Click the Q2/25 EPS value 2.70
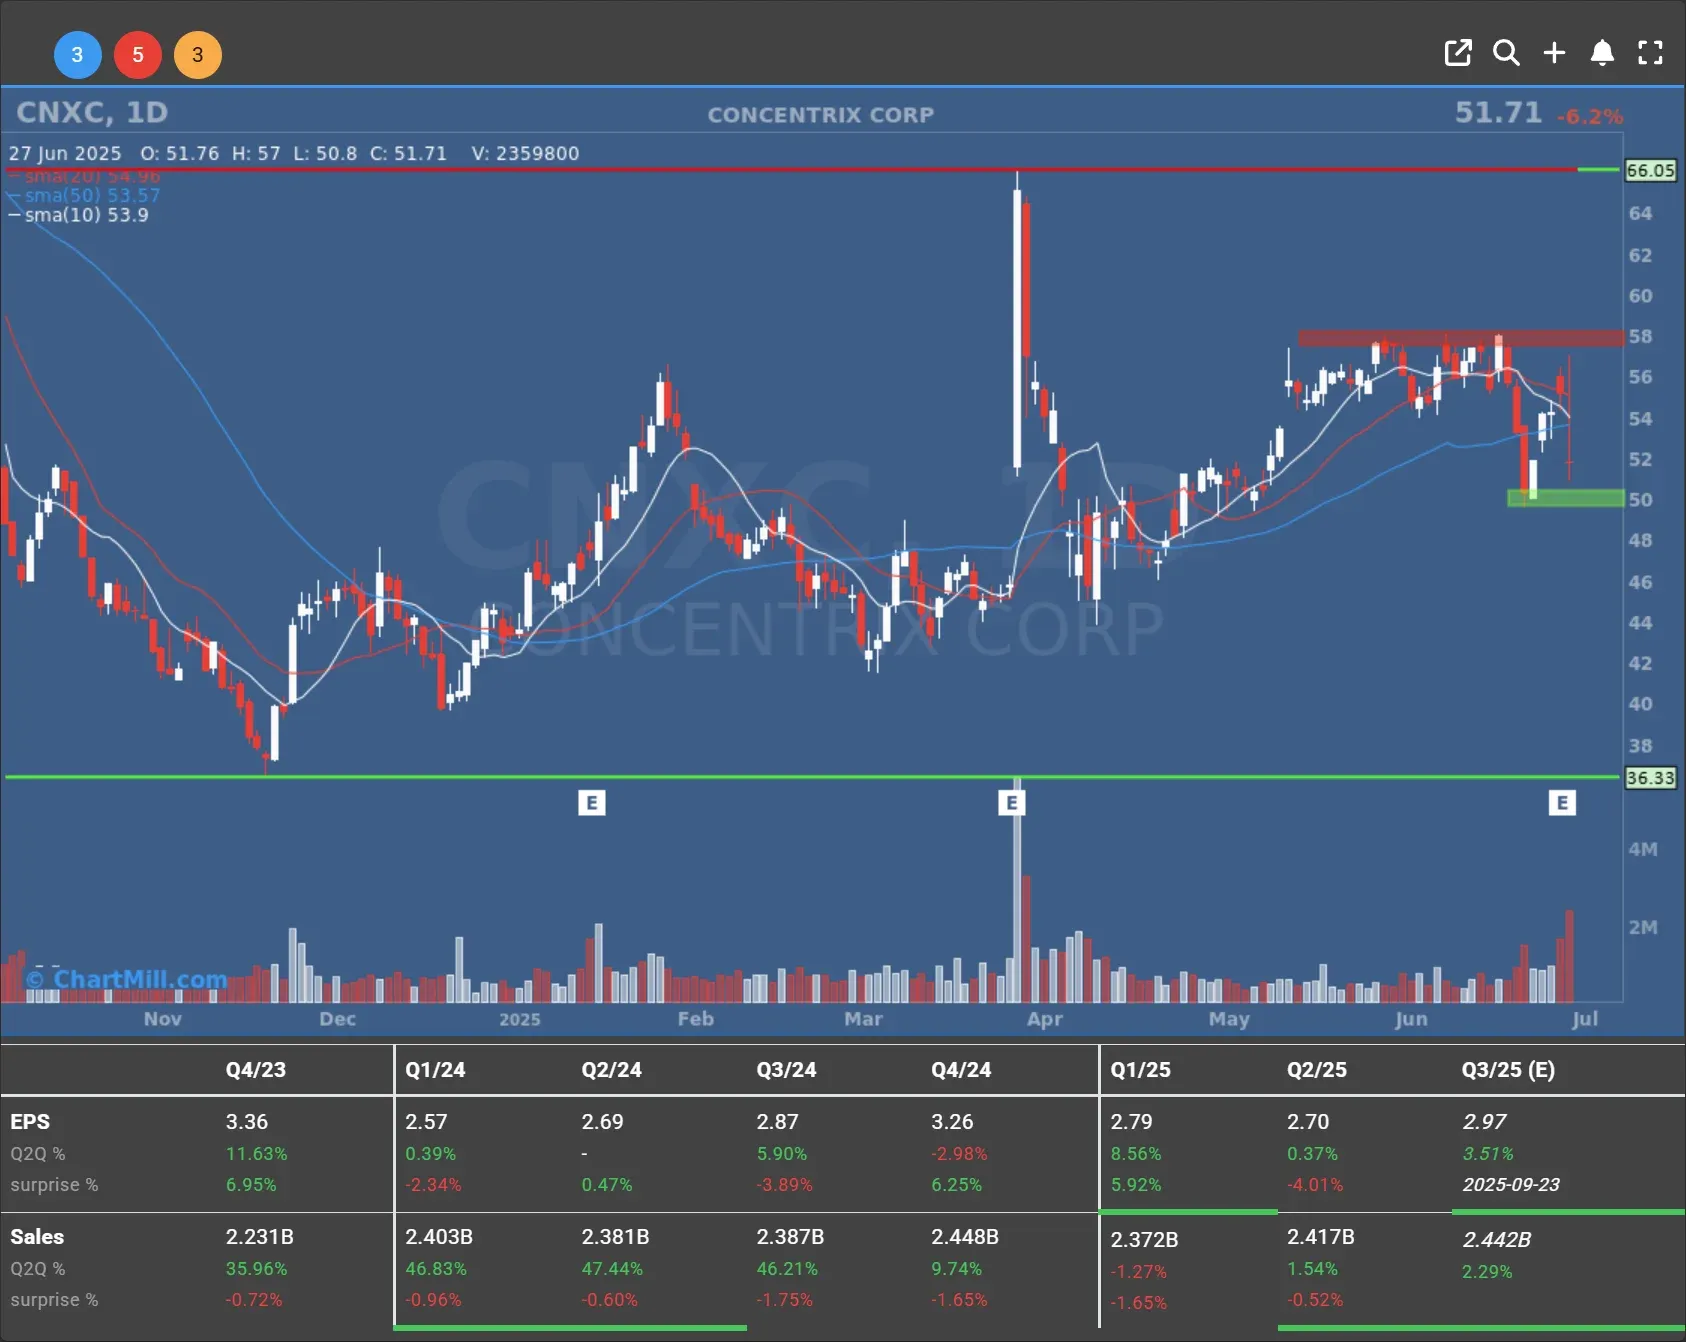Viewport: 1686px width, 1342px height. pyautogui.click(x=1308, y=1122)
